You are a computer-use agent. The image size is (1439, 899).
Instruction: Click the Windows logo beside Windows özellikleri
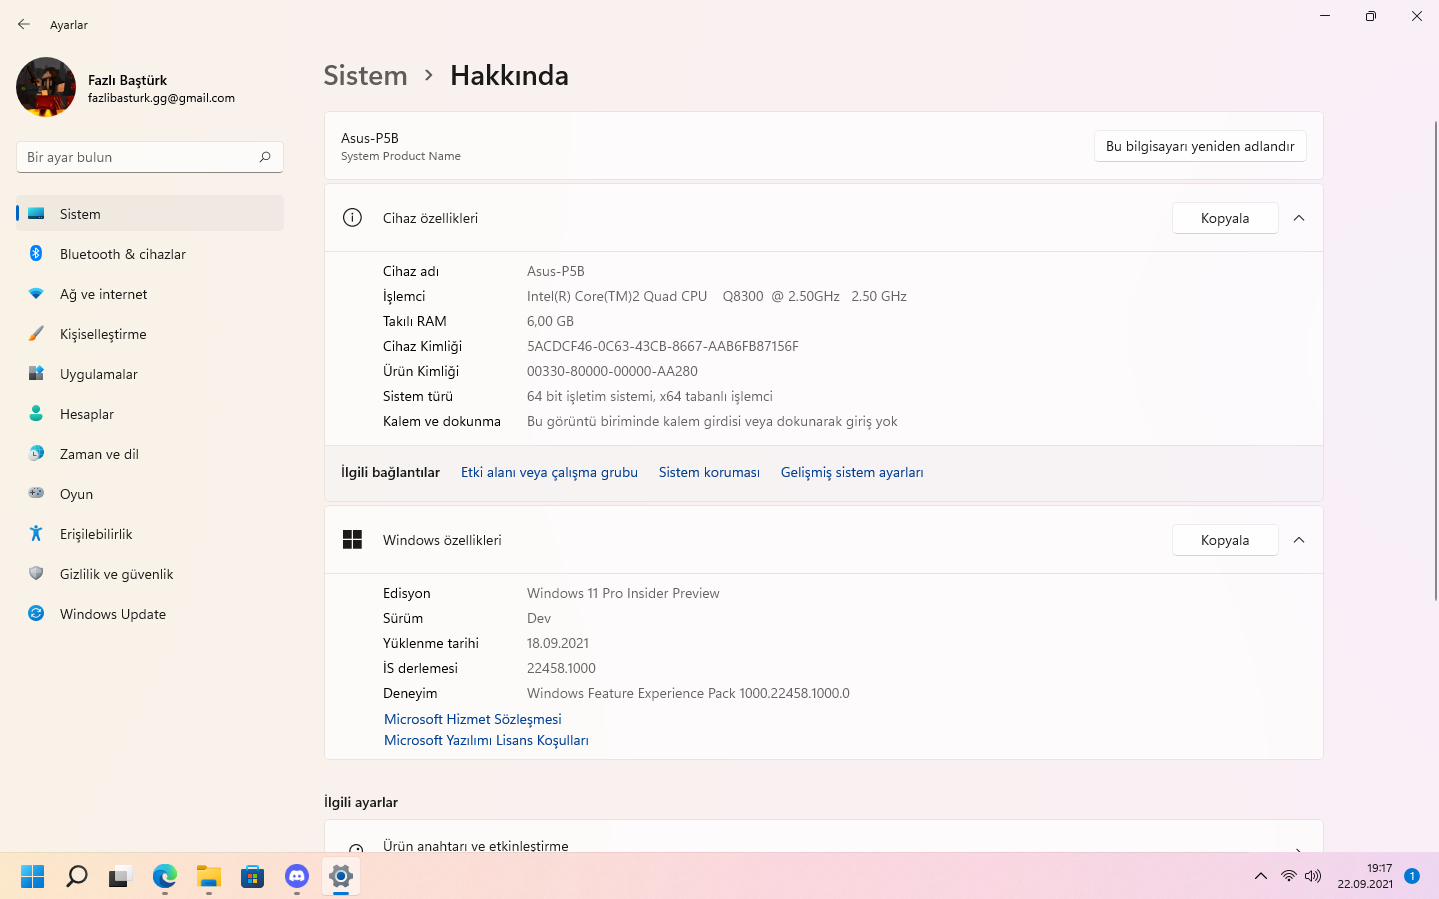click(x=352, y=540)
